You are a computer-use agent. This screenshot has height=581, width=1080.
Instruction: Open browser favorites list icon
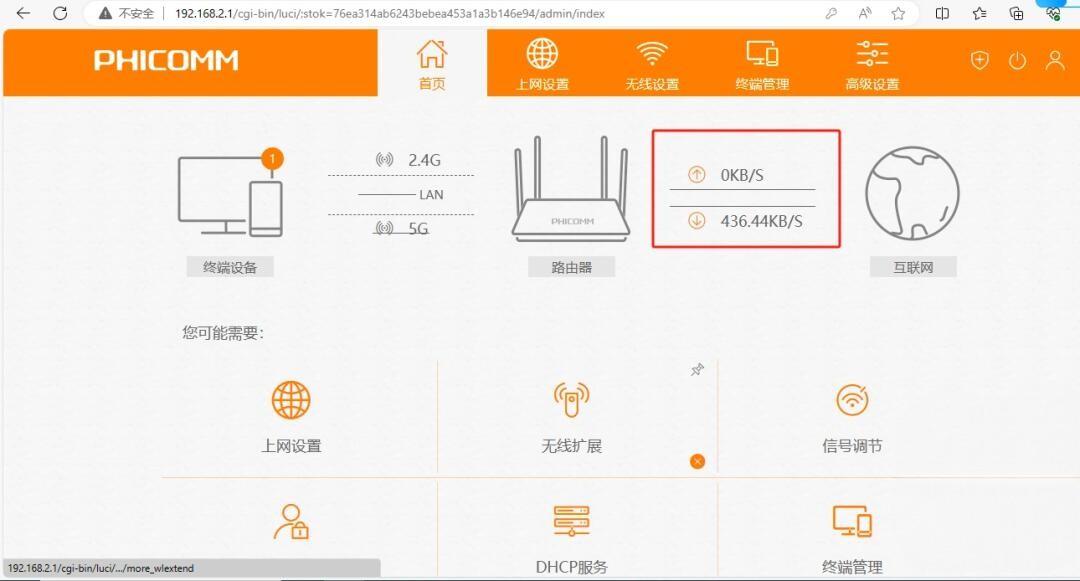[979, 13]
